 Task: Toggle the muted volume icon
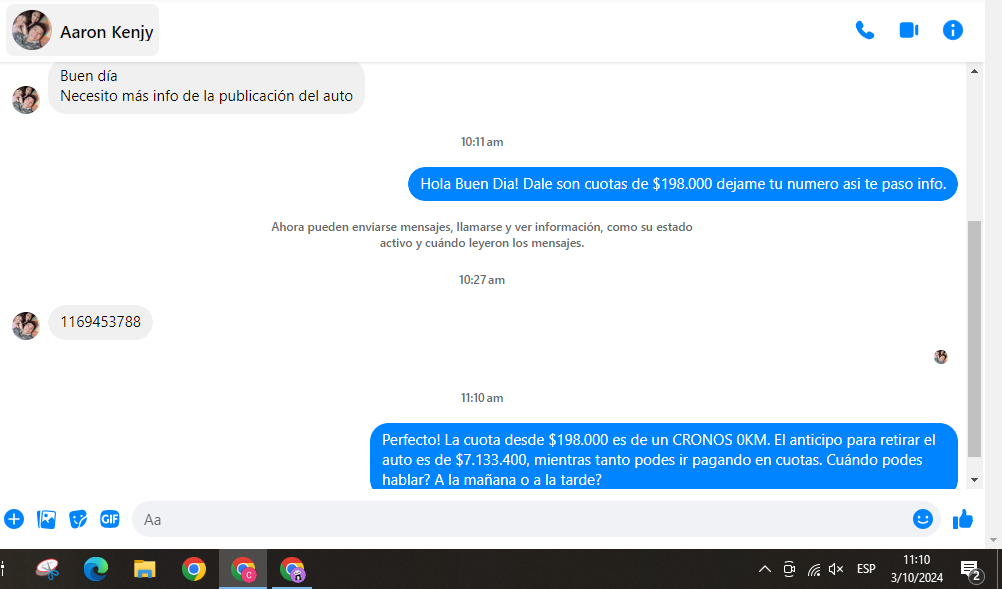[836, 569]
